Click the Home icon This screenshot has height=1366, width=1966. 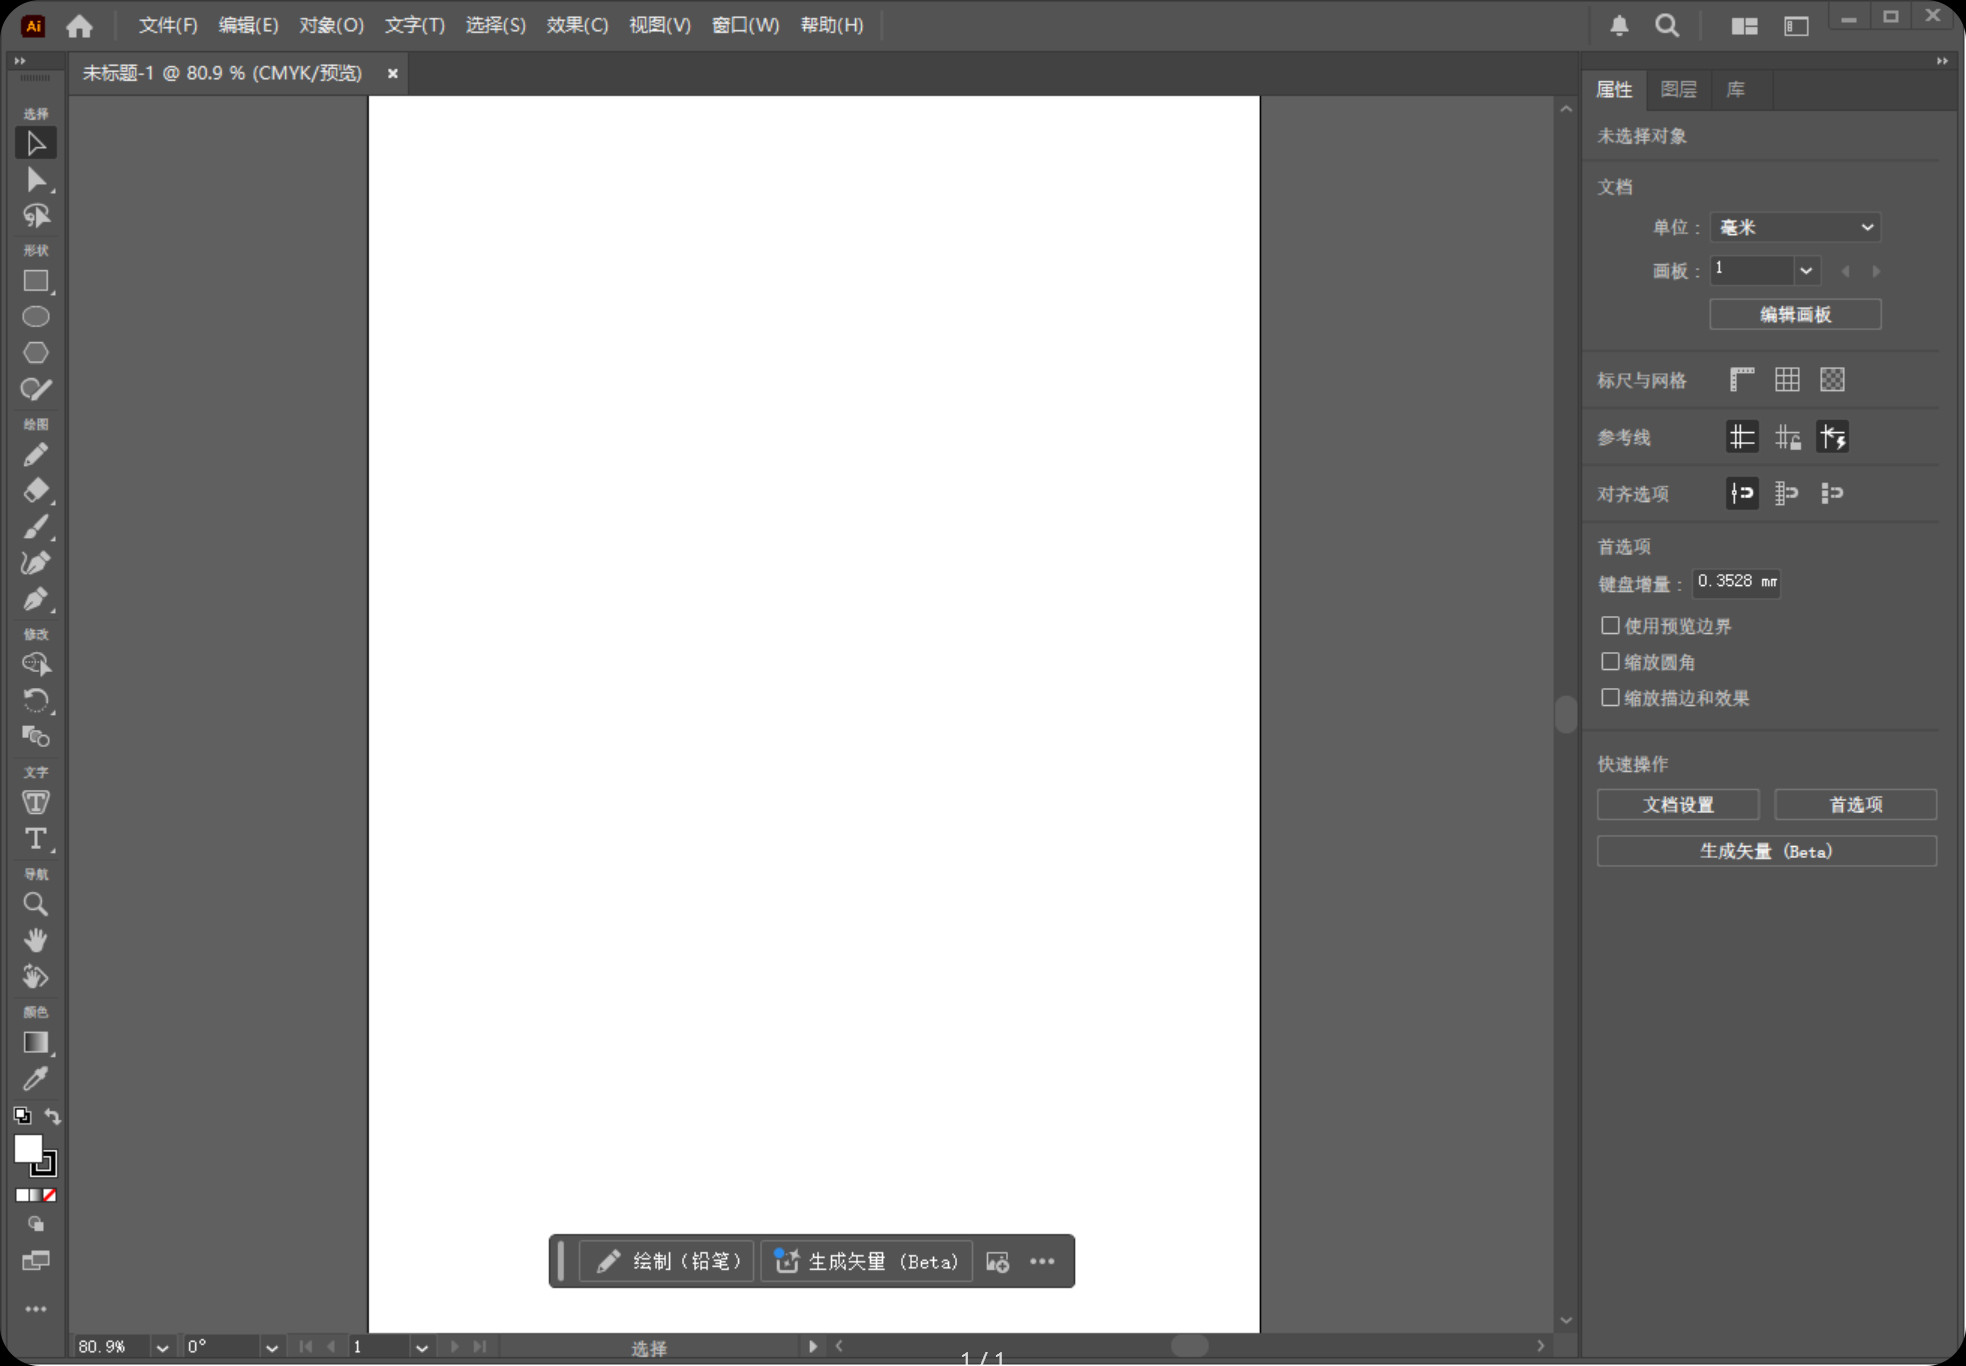coord(80,26)
